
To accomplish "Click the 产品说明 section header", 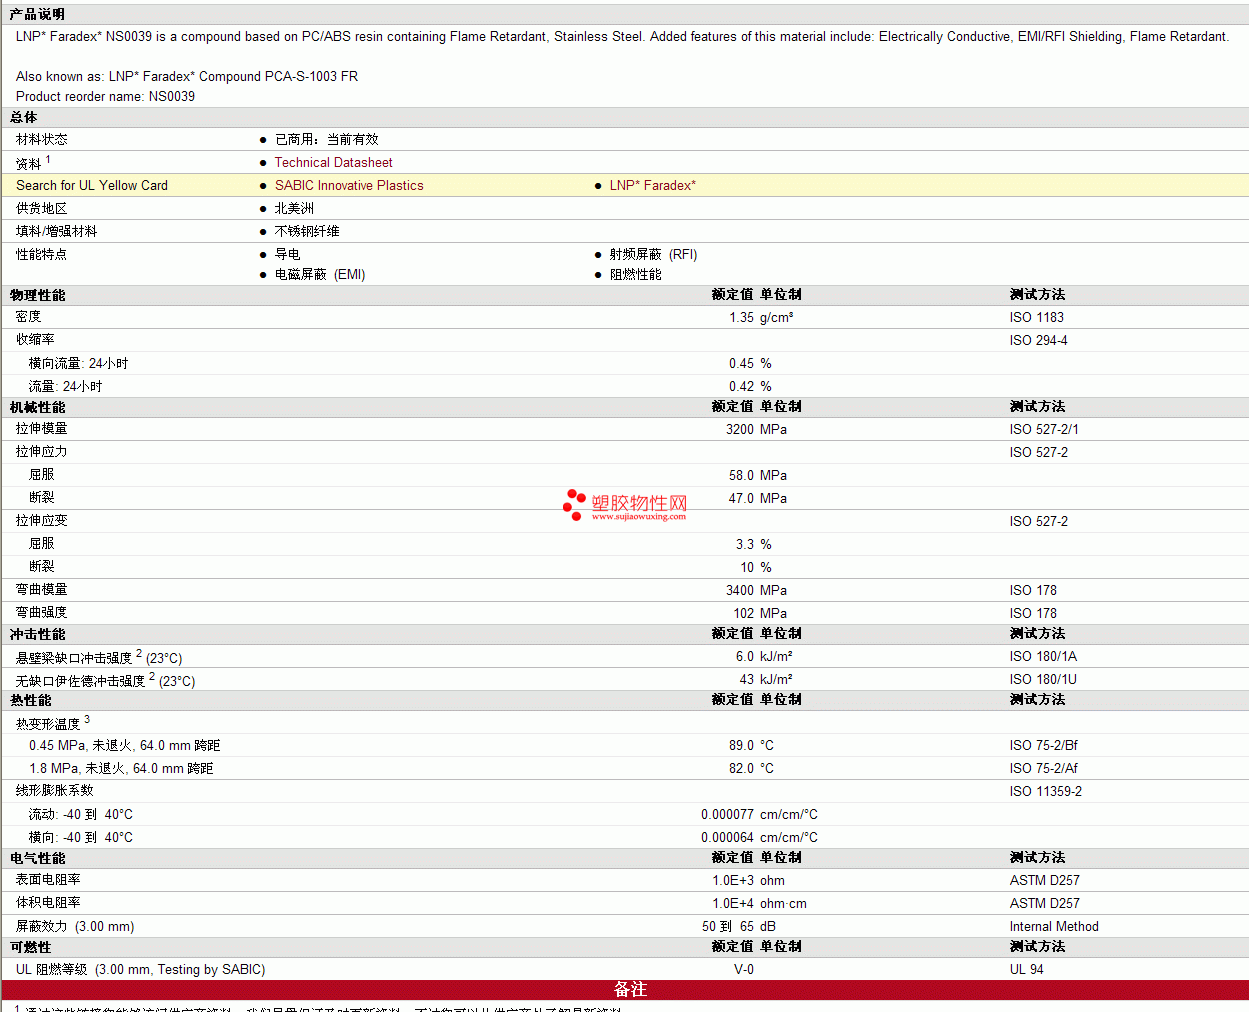I will tap(37, 14).
